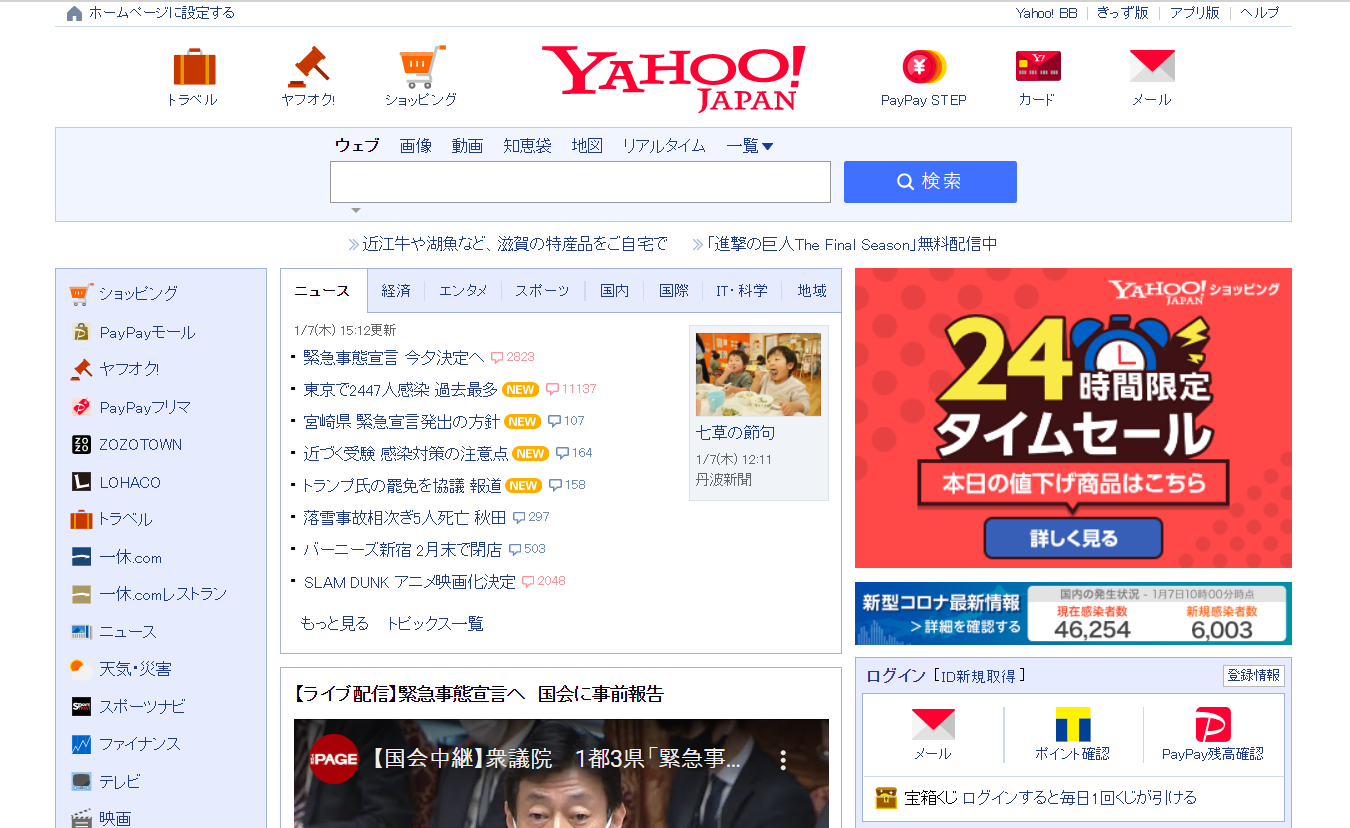Click the Yahoo! JAPAN logo
Image resolution: width=1350 pixels, height=828 pixels.
tap(673, 78)
